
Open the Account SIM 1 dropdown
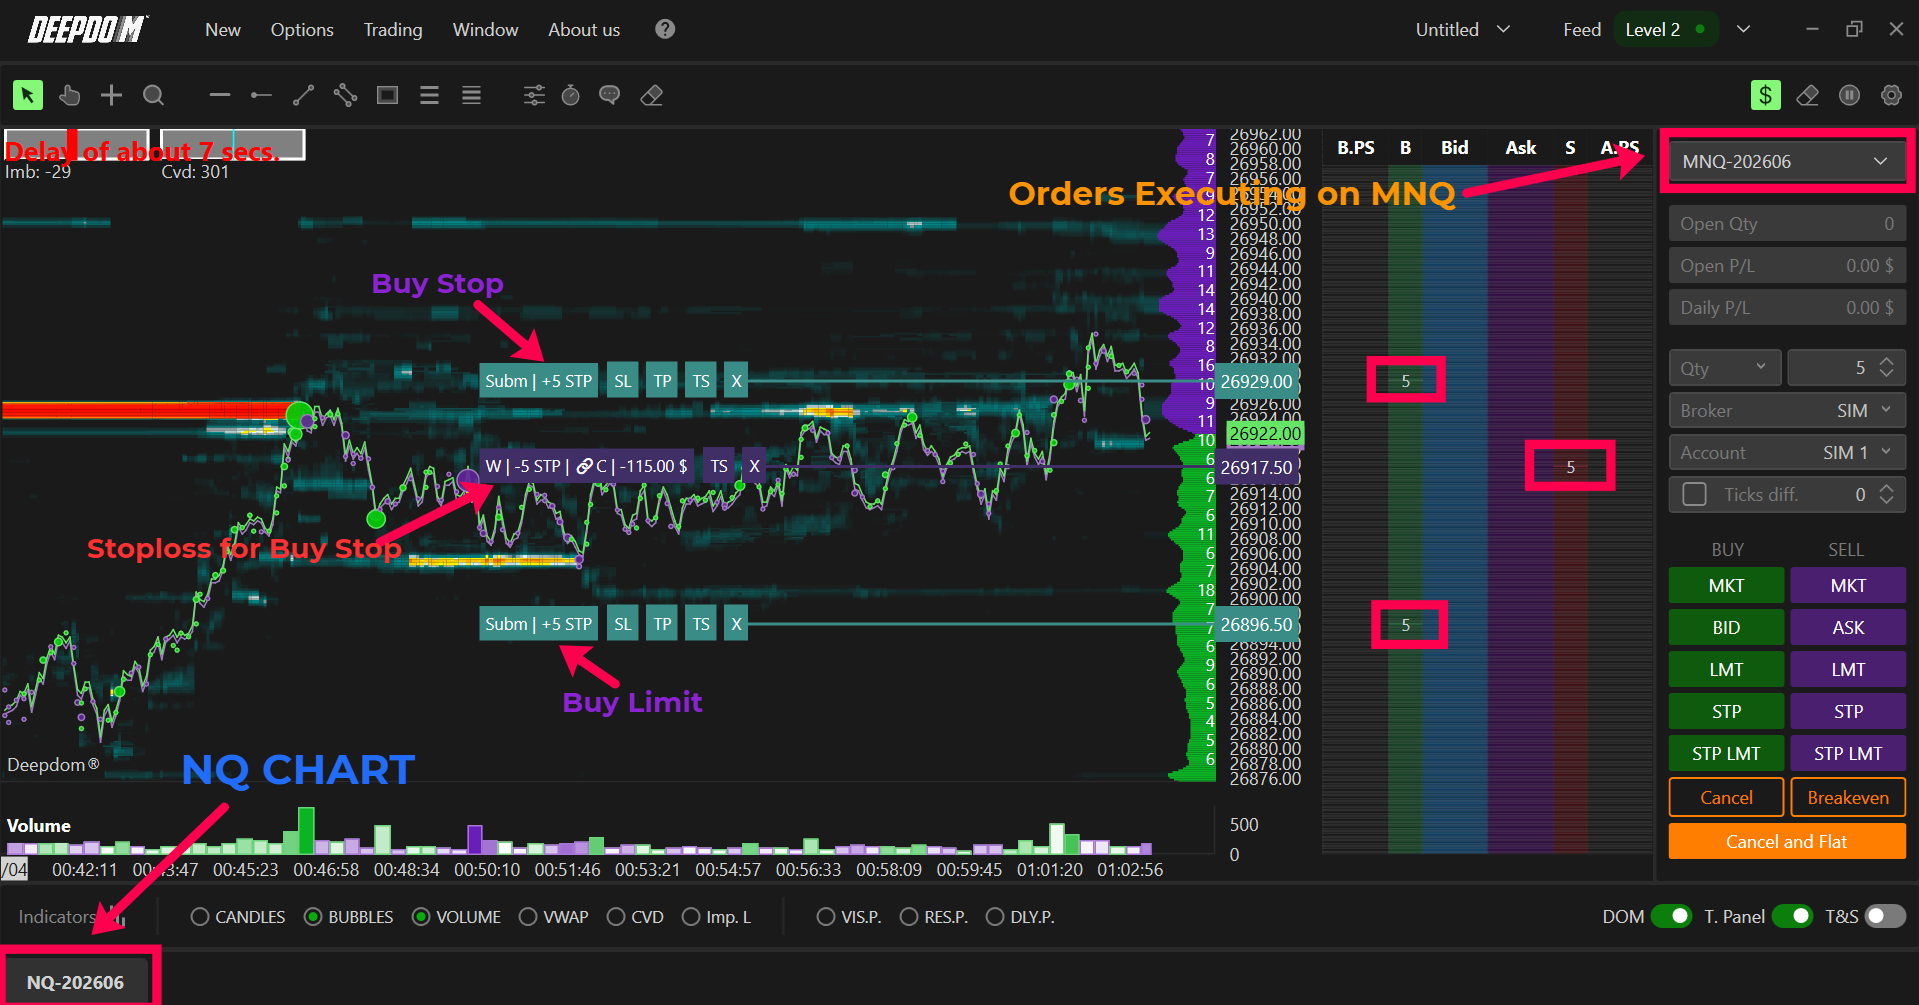click(1787, 452)
